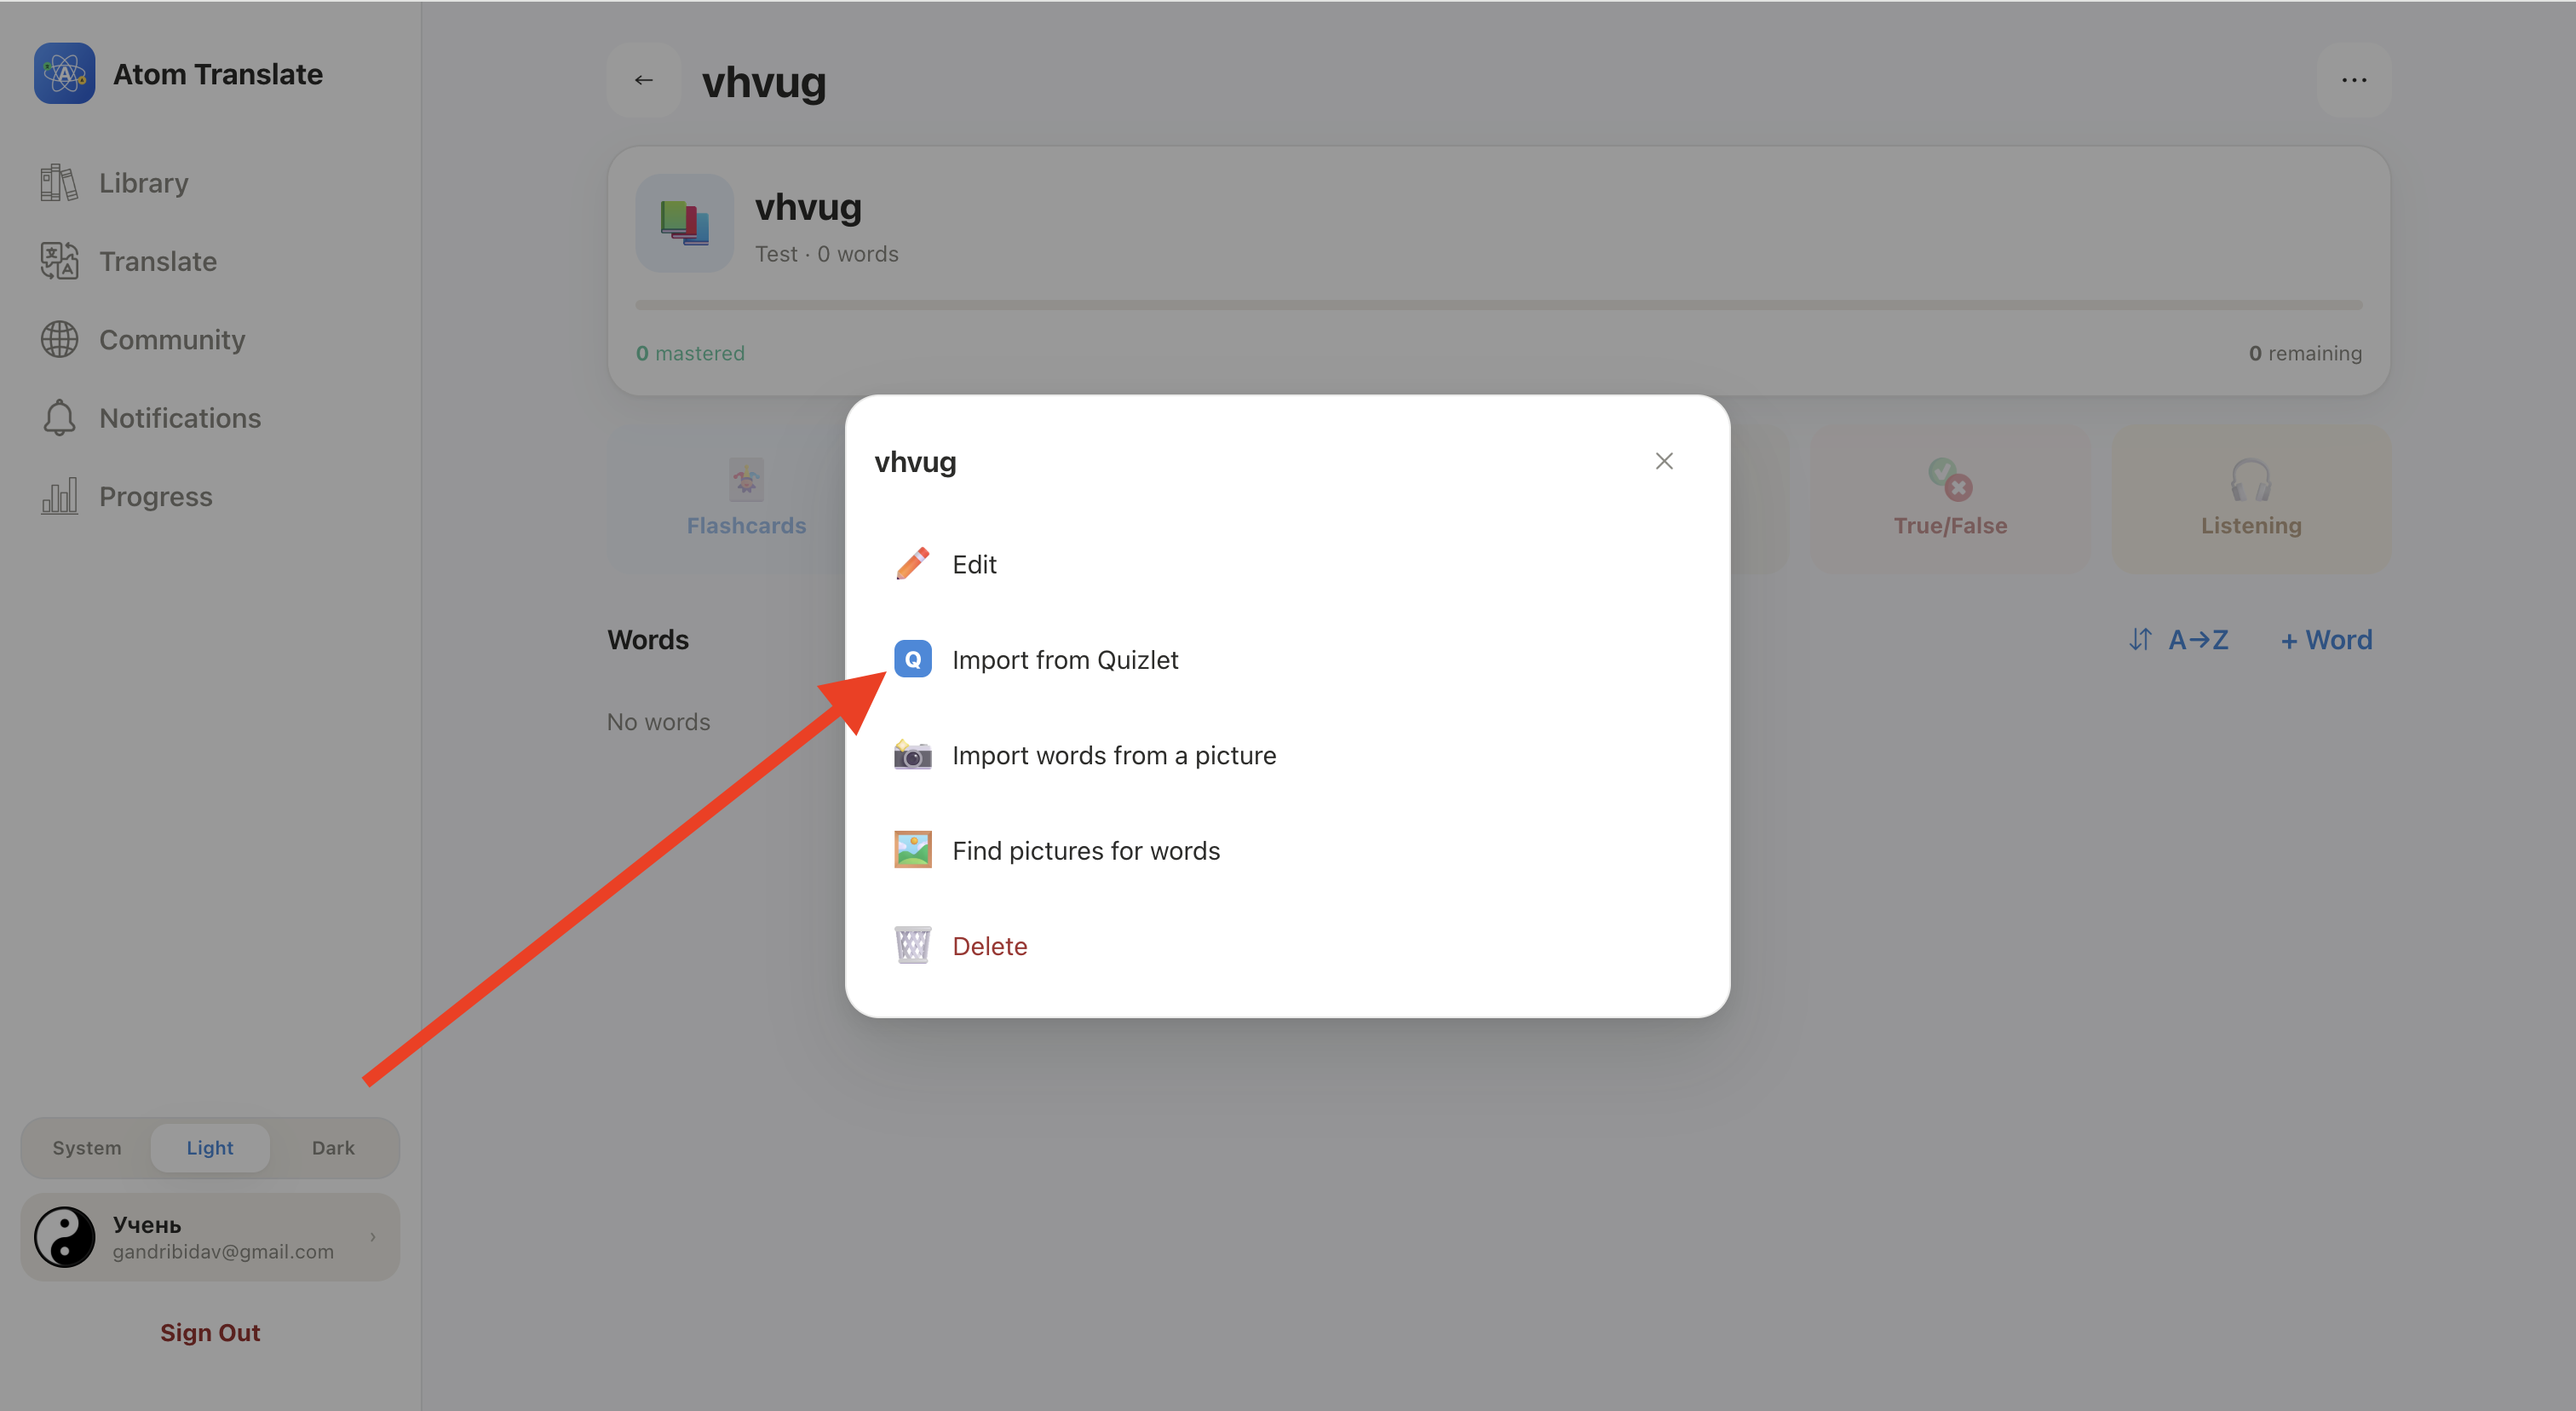
Task: Click the back arrow next to vhvug
Action: (x=644, y=80)
